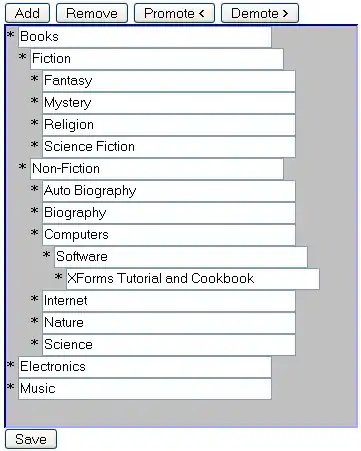Save the category tree
361x451 pixels.
coord(31,439)
